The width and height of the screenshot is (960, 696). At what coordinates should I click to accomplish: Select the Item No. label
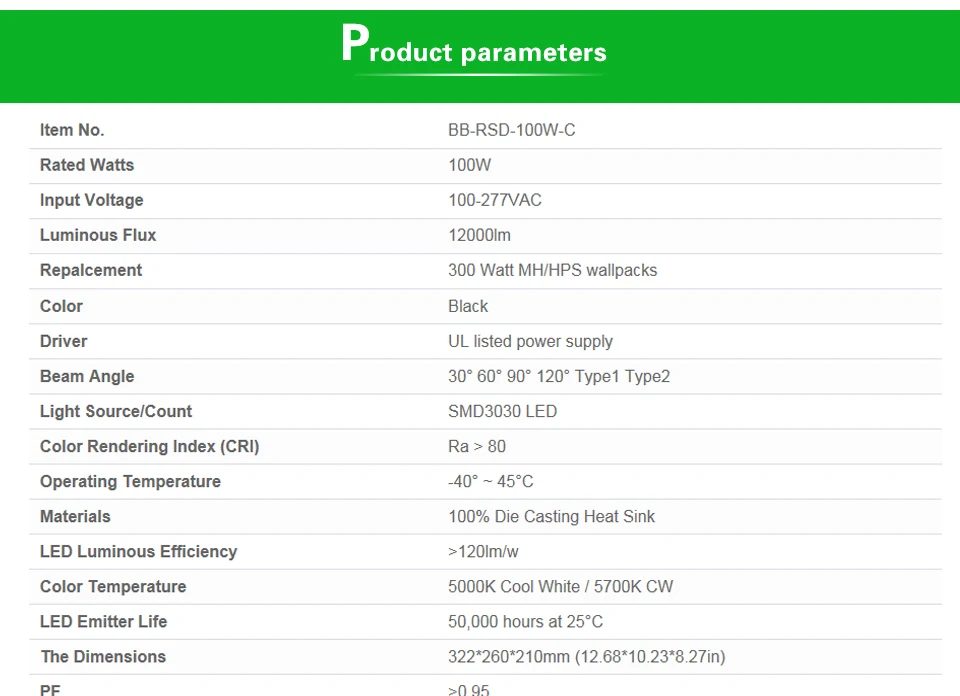point(72,130)
